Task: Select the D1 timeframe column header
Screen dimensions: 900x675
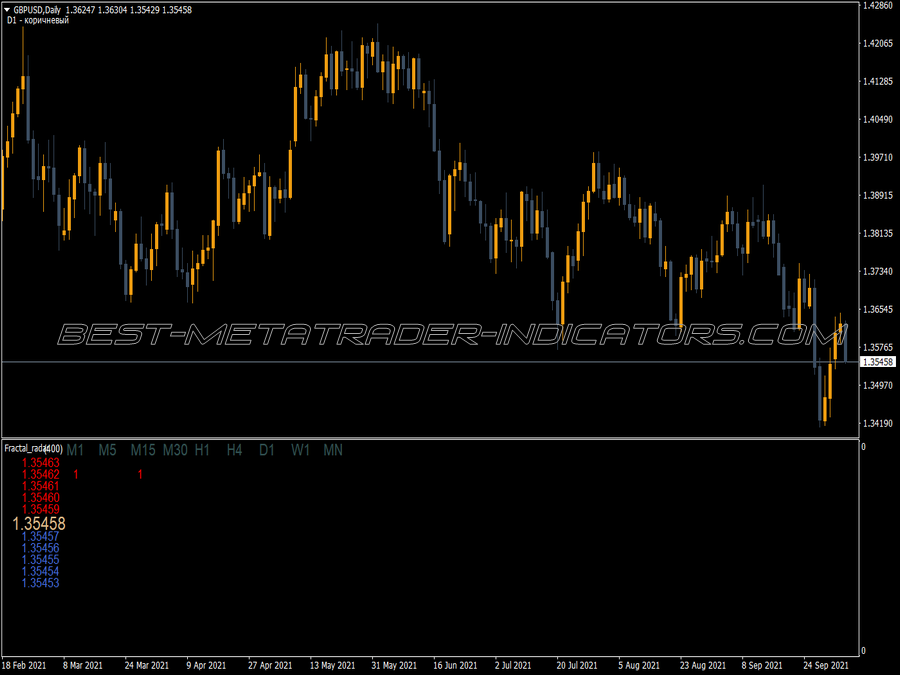Action: tap(267, 450)
